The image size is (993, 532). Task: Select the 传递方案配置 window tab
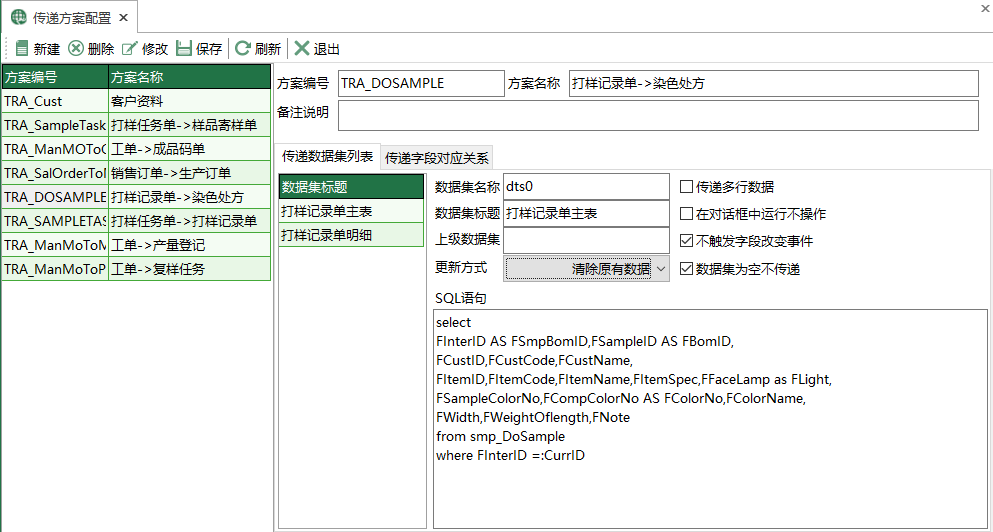click(70, 18)
